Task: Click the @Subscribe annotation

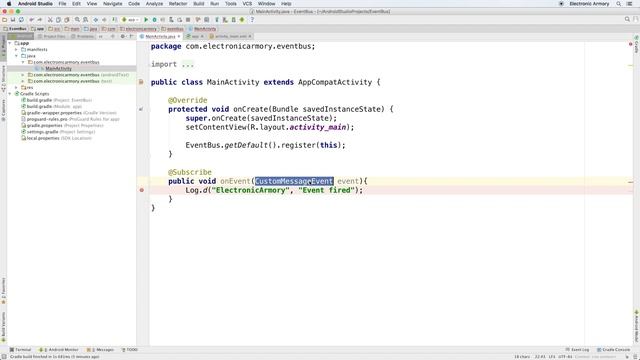Action: [x=190, y=172]
